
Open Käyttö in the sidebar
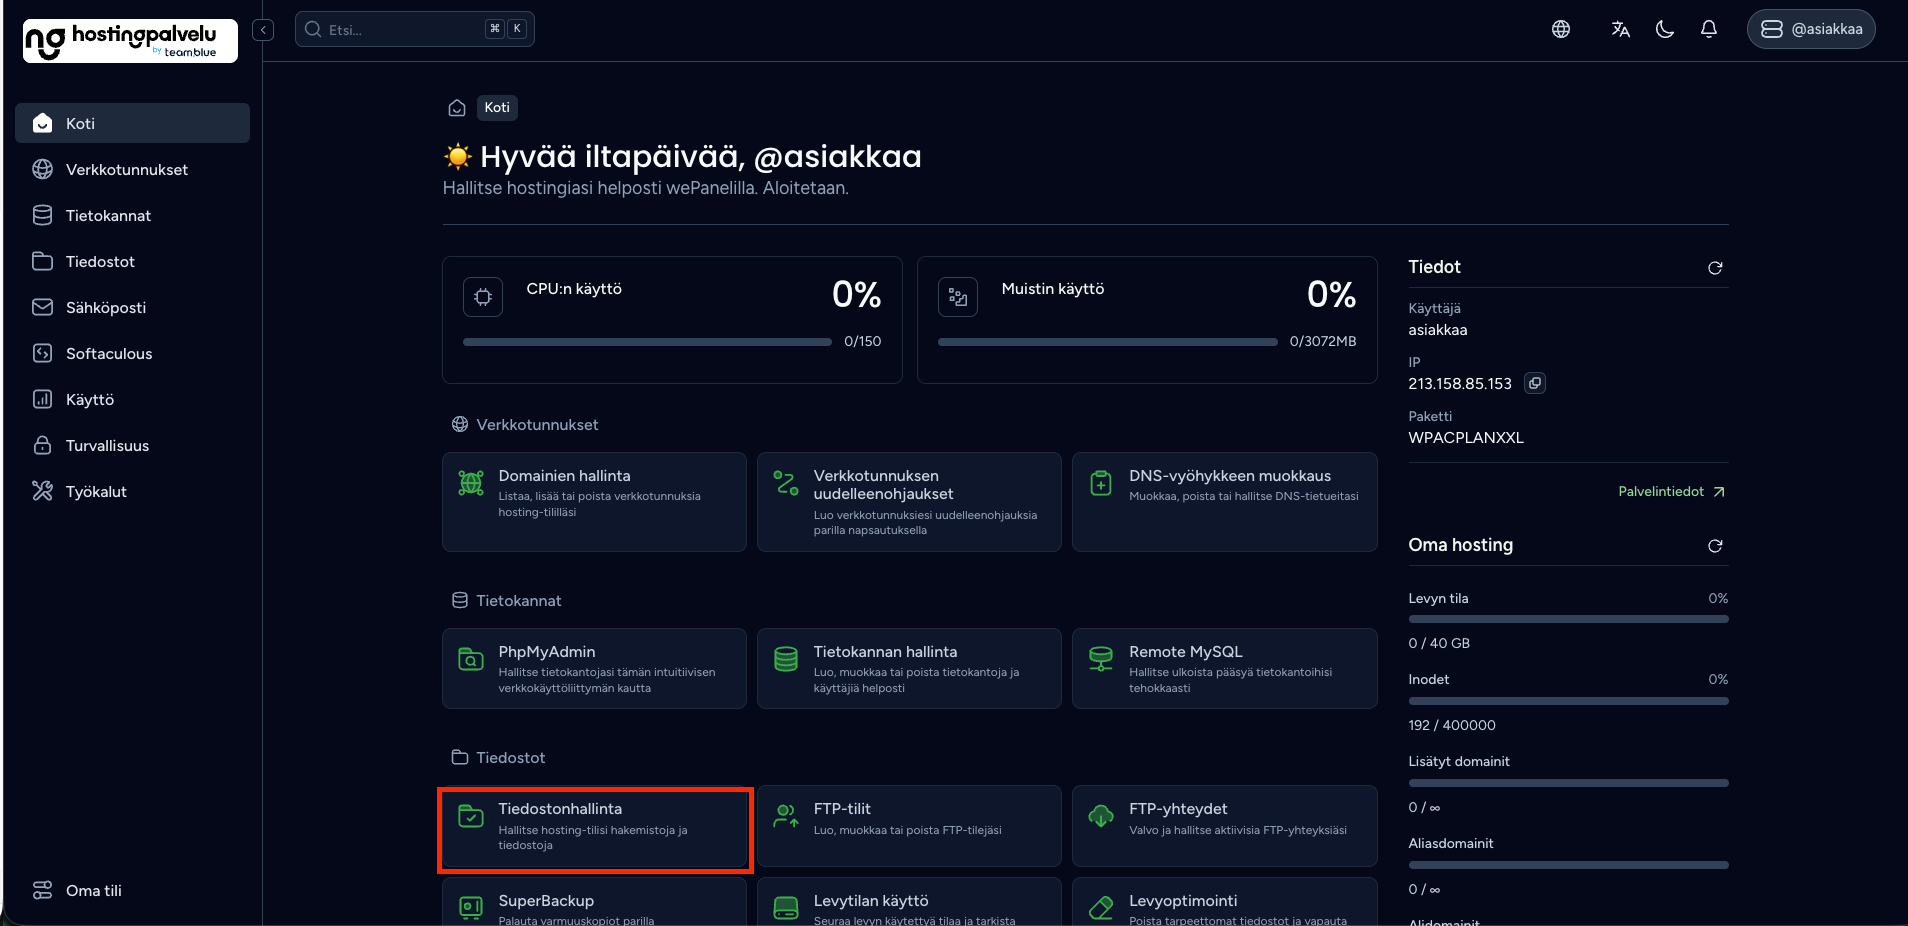coord(132,399)
